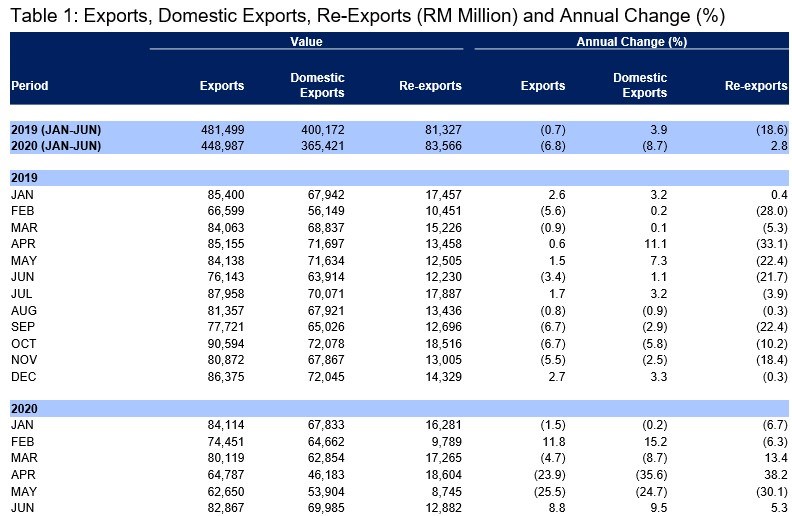The width and height of the screenshot is (792, 516).
Task: Select the "2019 (JAN-JUN)" summary row label
Action: click(x=56, y=130)
